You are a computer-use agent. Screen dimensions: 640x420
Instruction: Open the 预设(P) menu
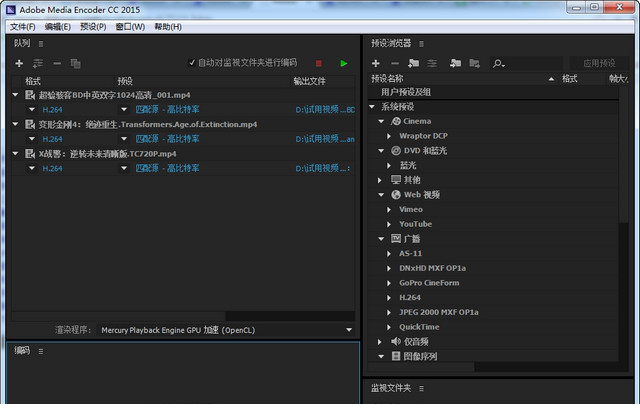pos(93,27)
